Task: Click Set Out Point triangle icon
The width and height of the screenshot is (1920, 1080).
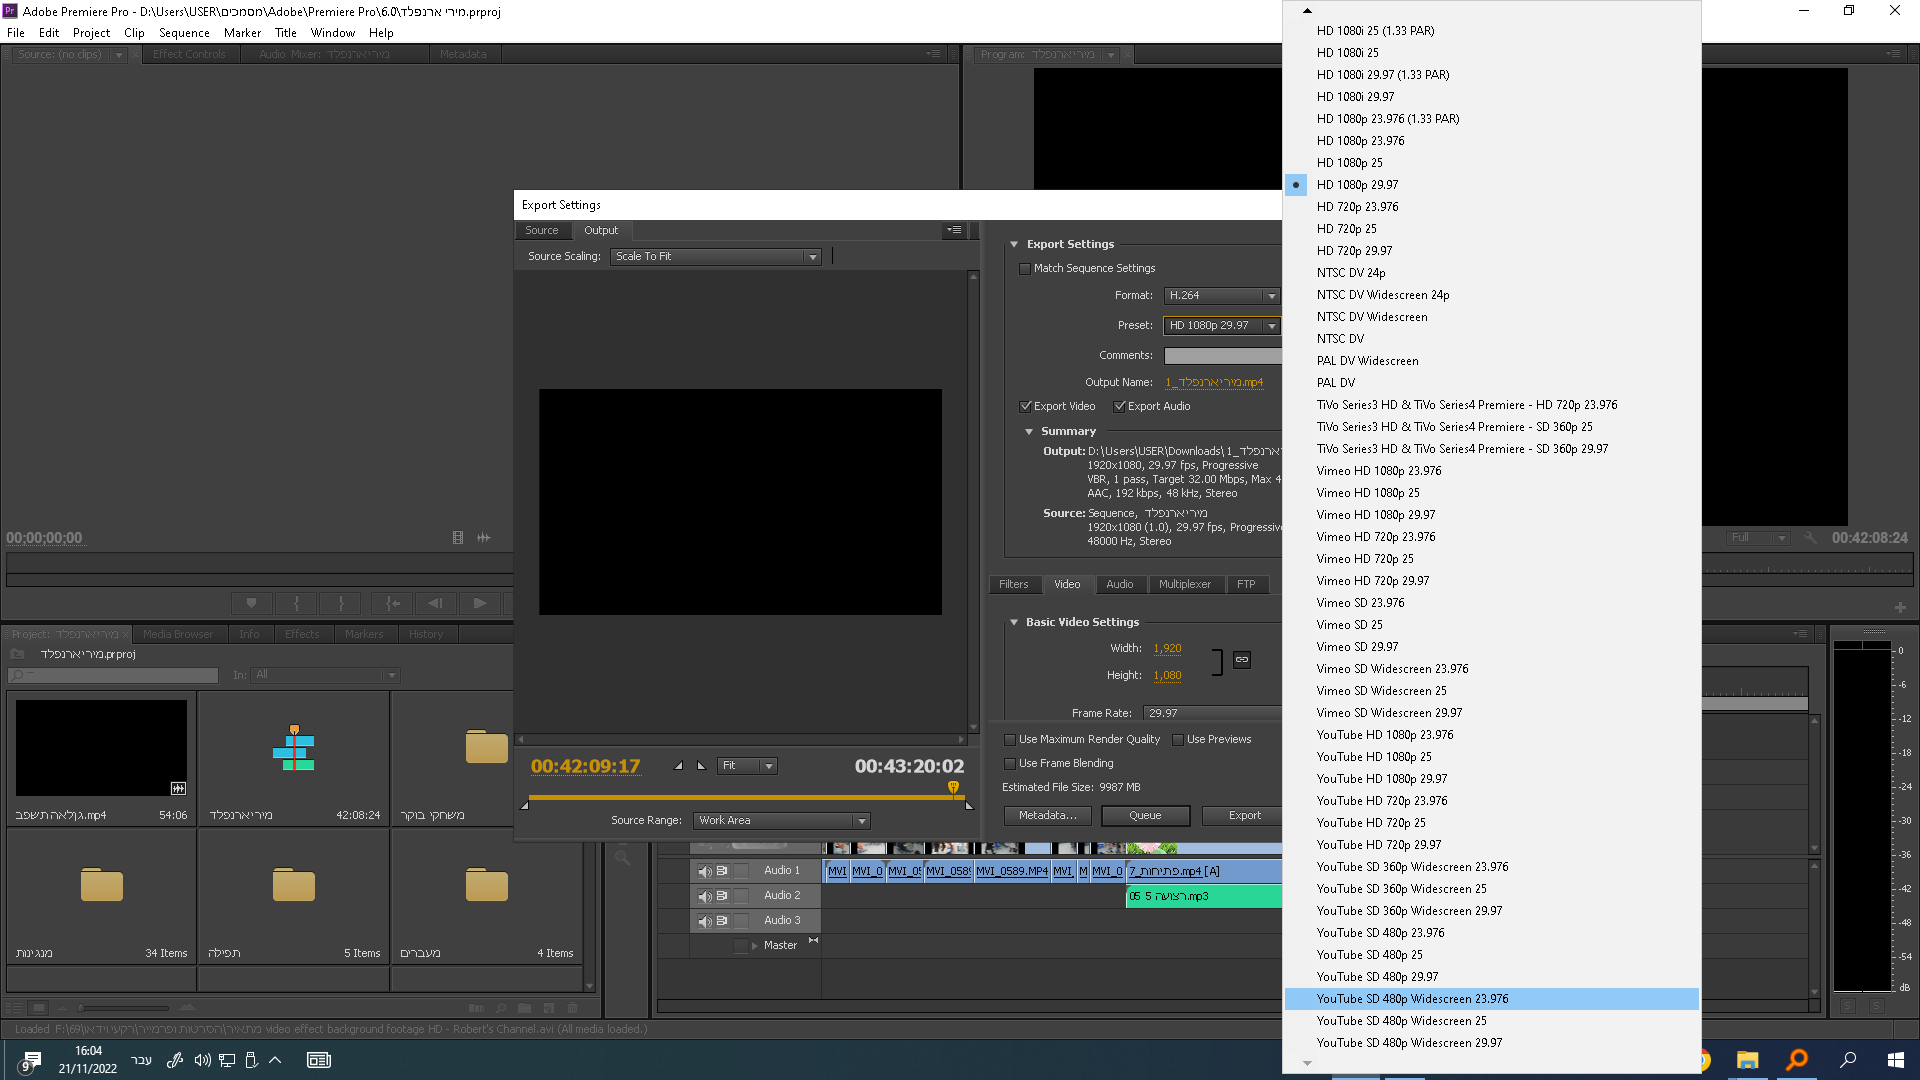Action: point(701,766)
